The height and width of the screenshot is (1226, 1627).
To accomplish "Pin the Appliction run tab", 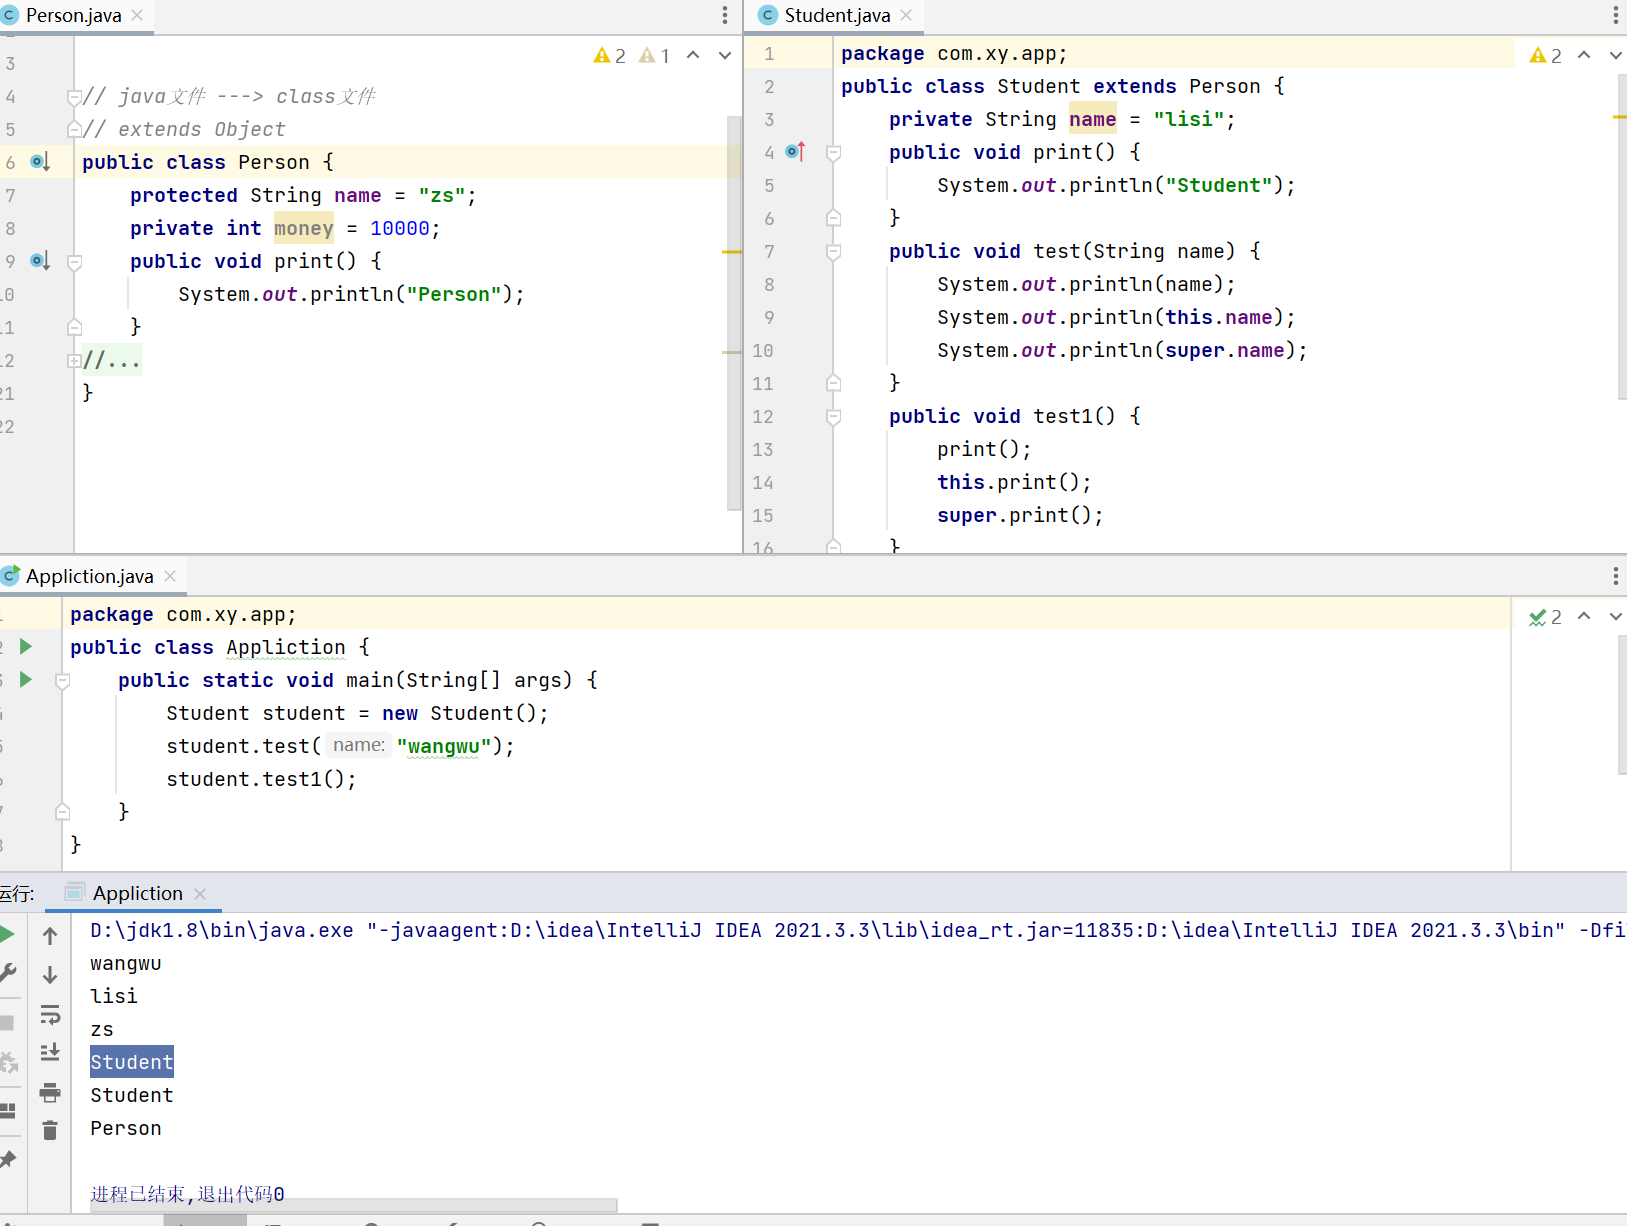I will 8,1159.
